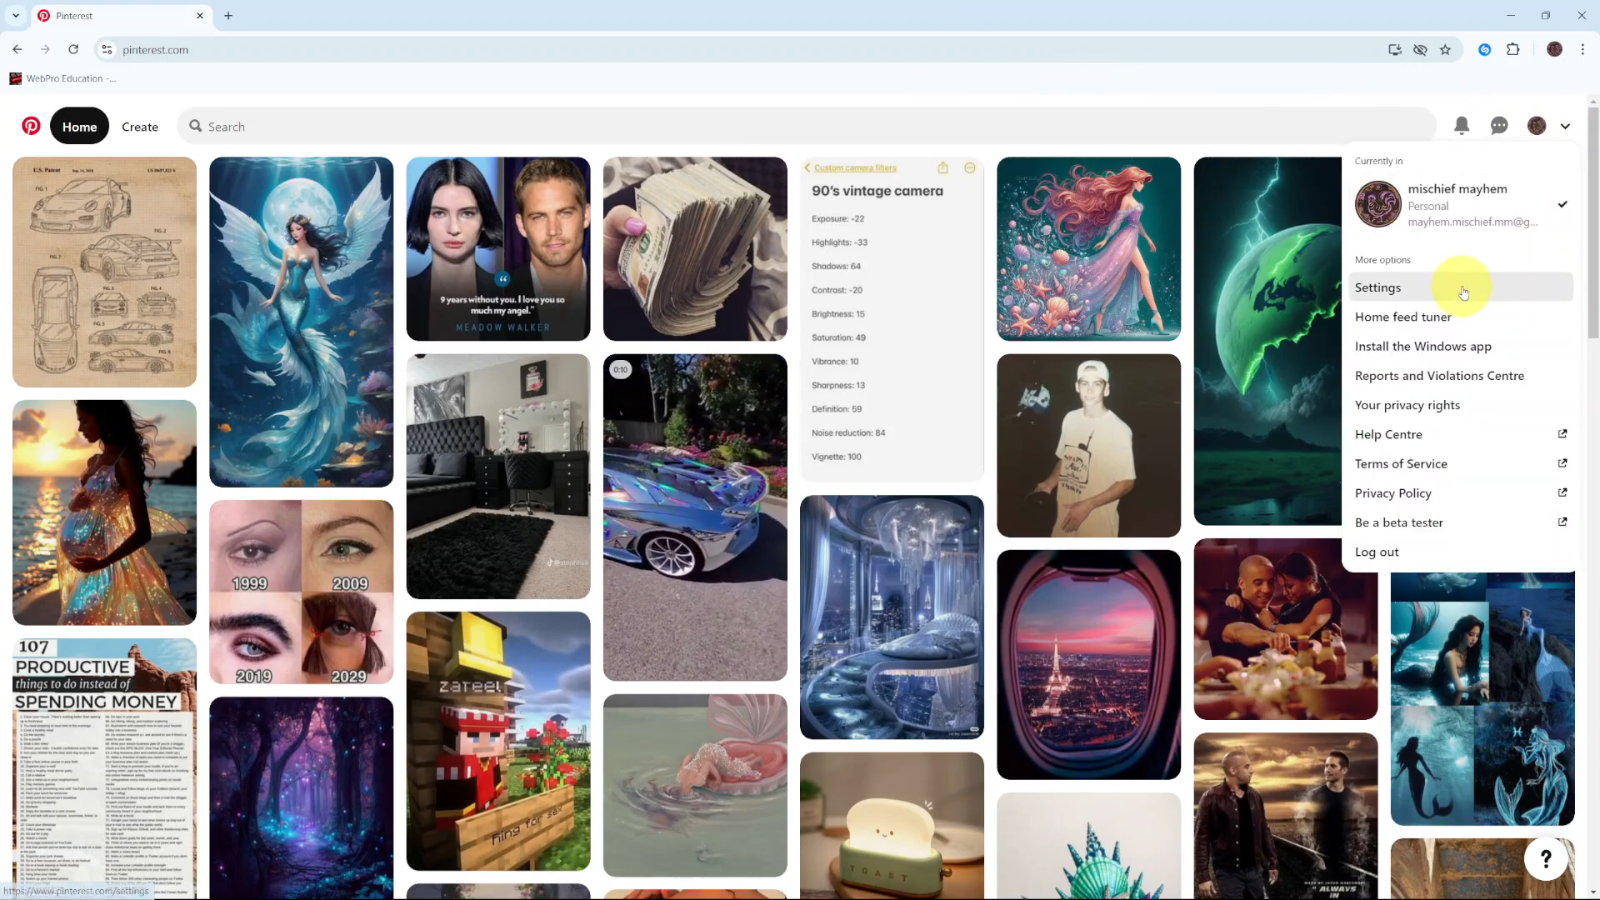
Task: Open the black bedroom vanity pin
Action: tap(498, 476)
